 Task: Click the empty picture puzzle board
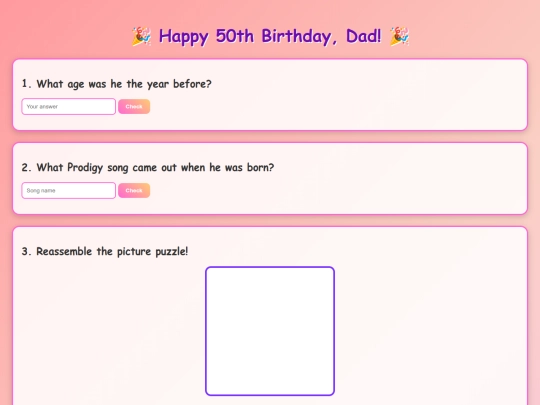[x=270, y=331]
